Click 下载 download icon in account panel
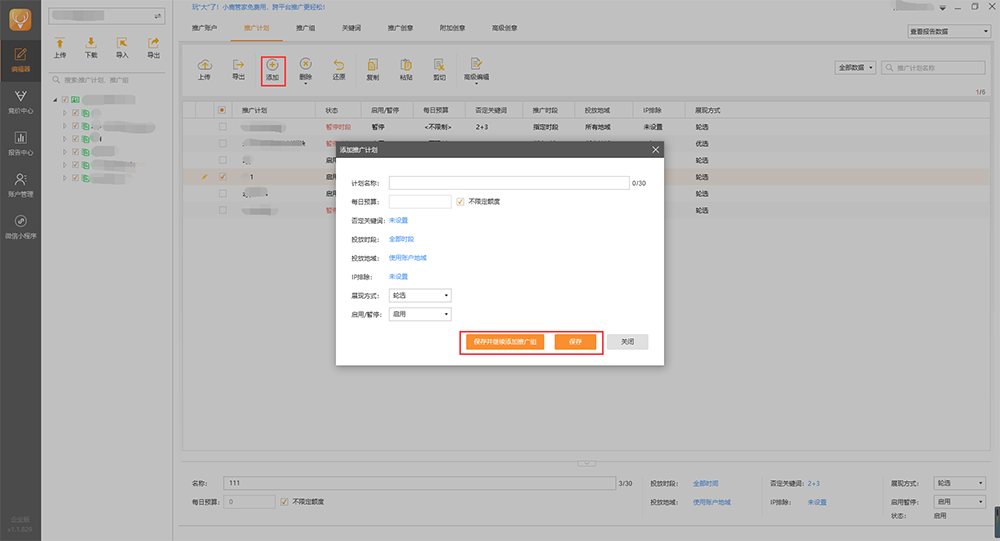Viewport: 1000px width, 541px height. [x=91, y=48]
